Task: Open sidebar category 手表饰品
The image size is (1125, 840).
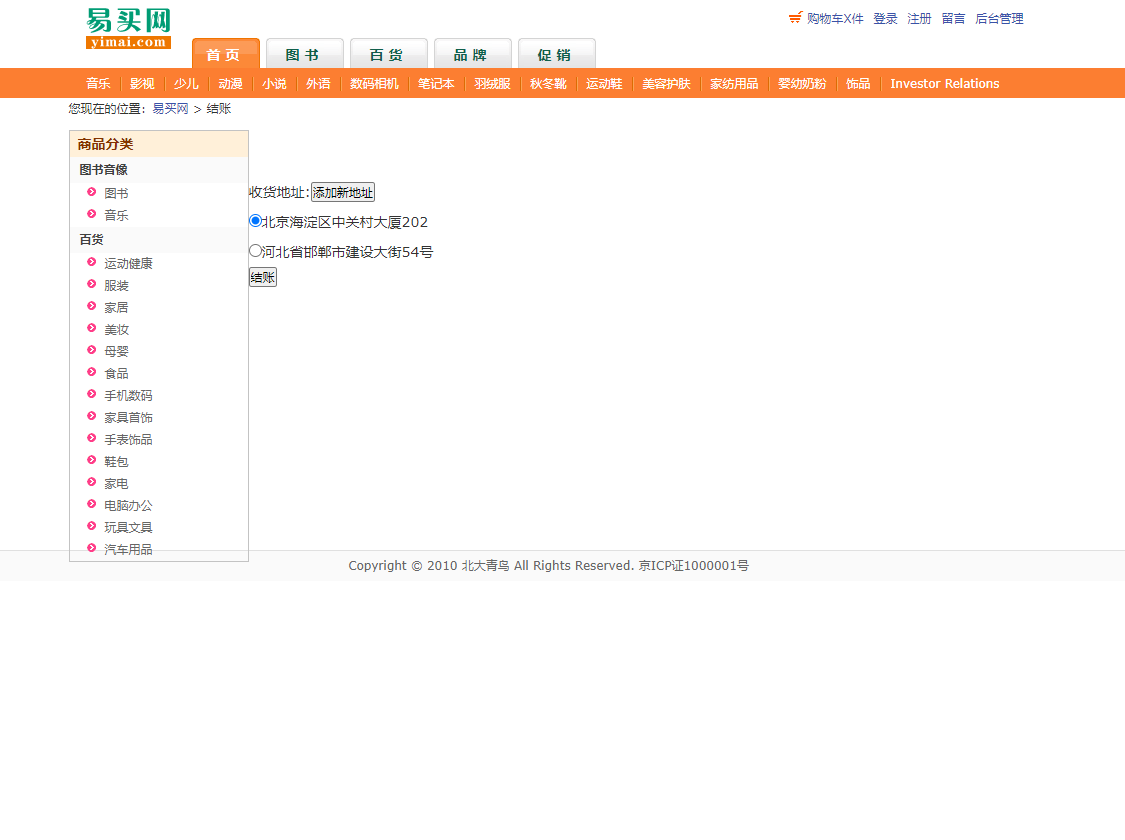Action: point(128,439)
